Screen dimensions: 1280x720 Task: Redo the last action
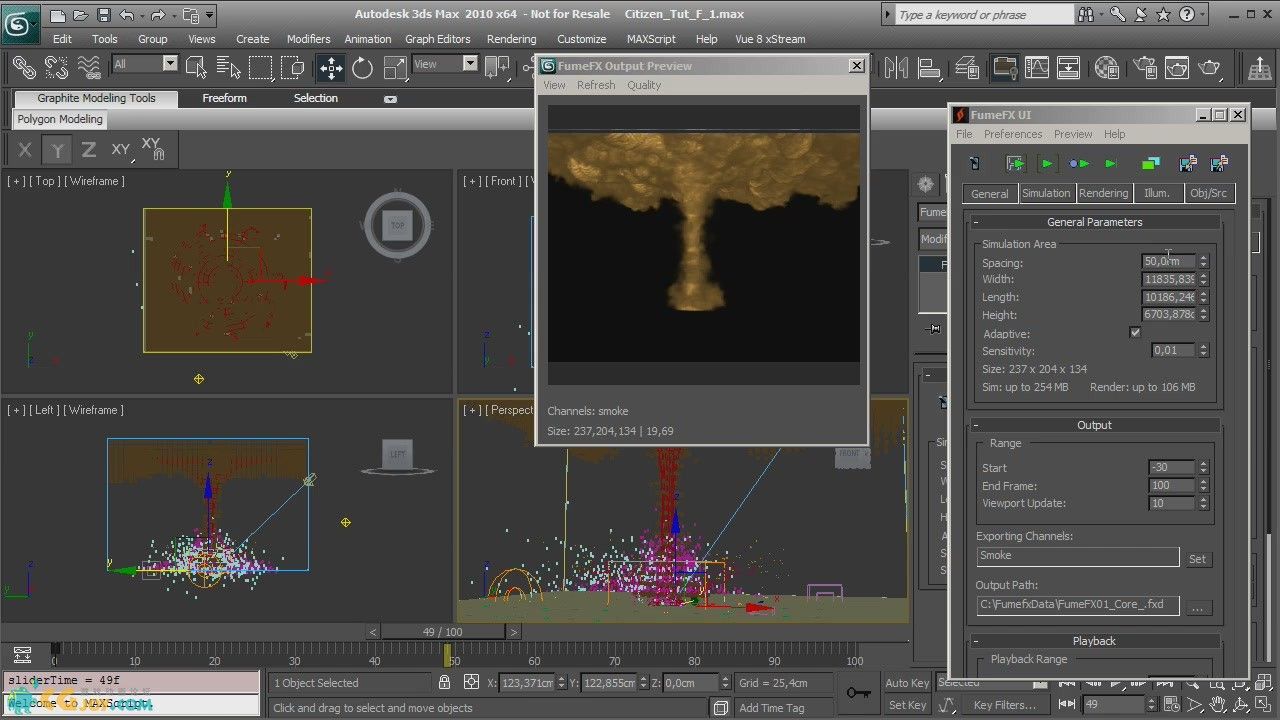coord(160,15)
